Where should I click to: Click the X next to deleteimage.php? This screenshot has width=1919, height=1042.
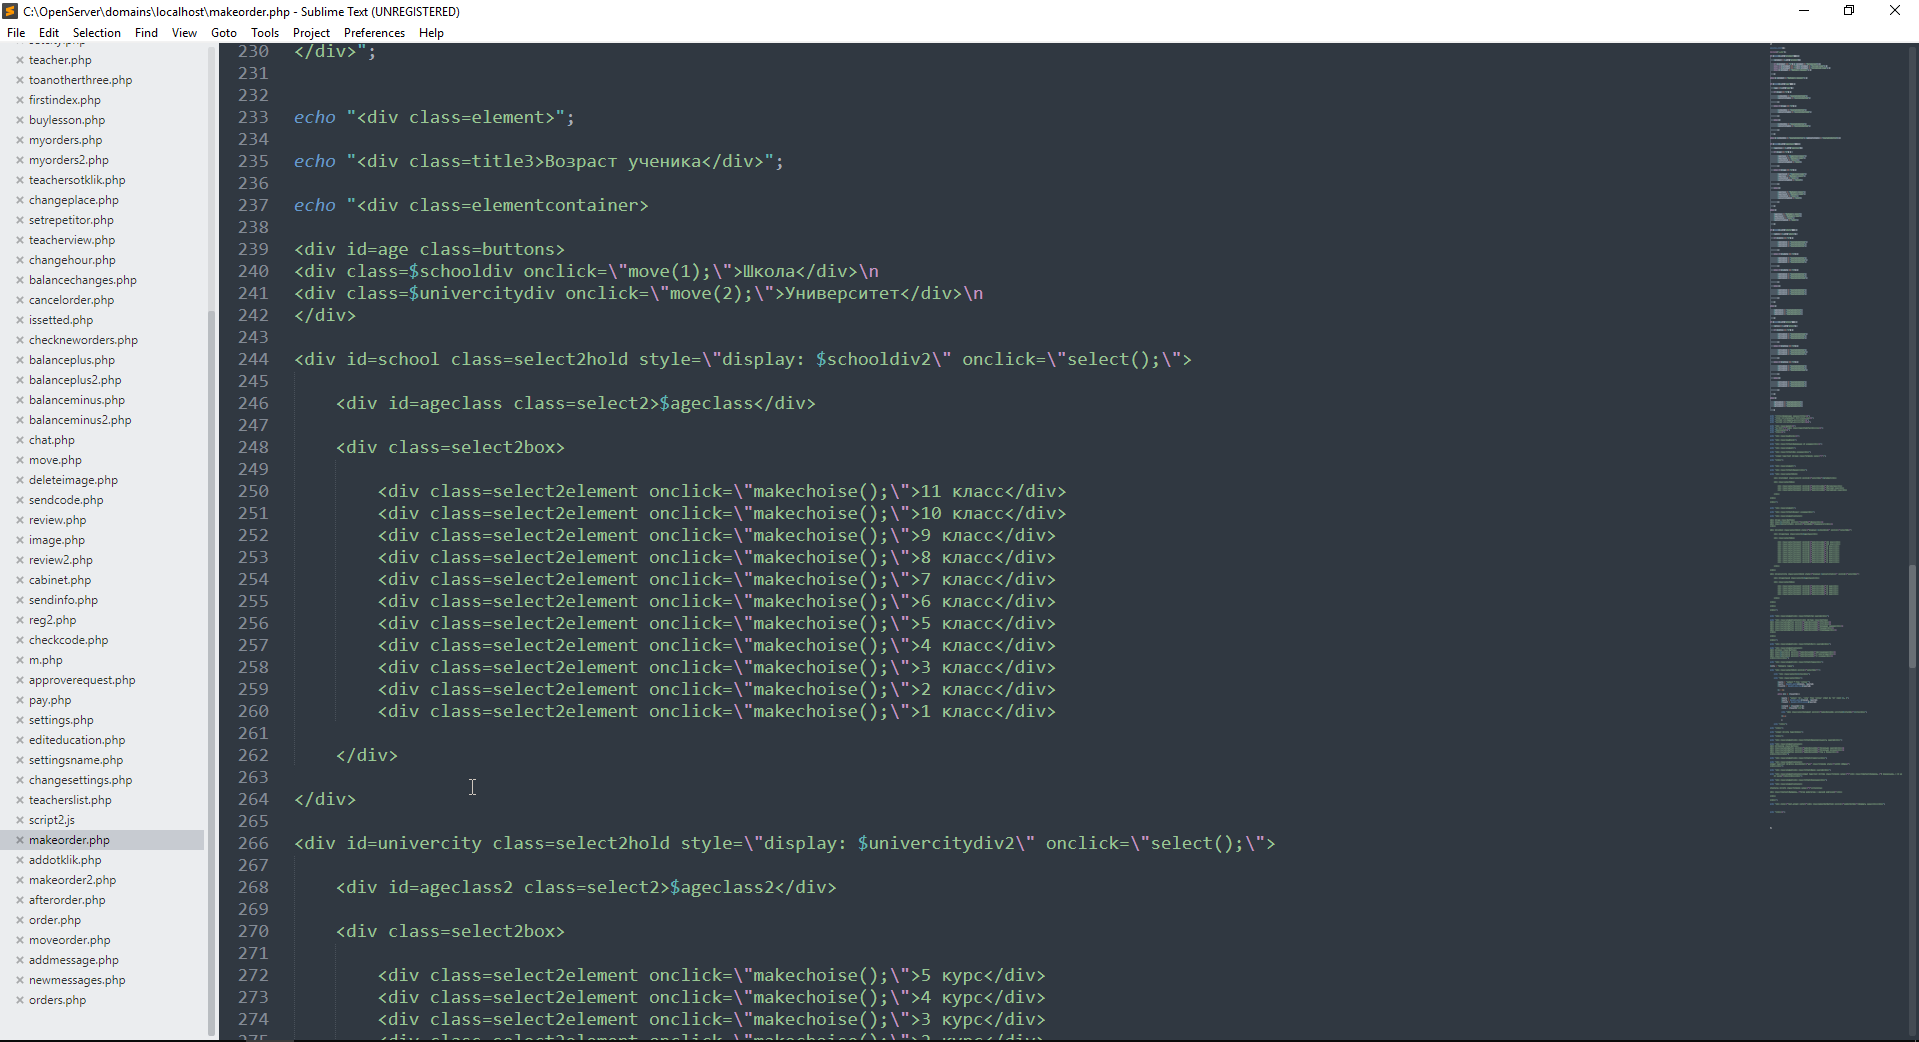(20, 480)
